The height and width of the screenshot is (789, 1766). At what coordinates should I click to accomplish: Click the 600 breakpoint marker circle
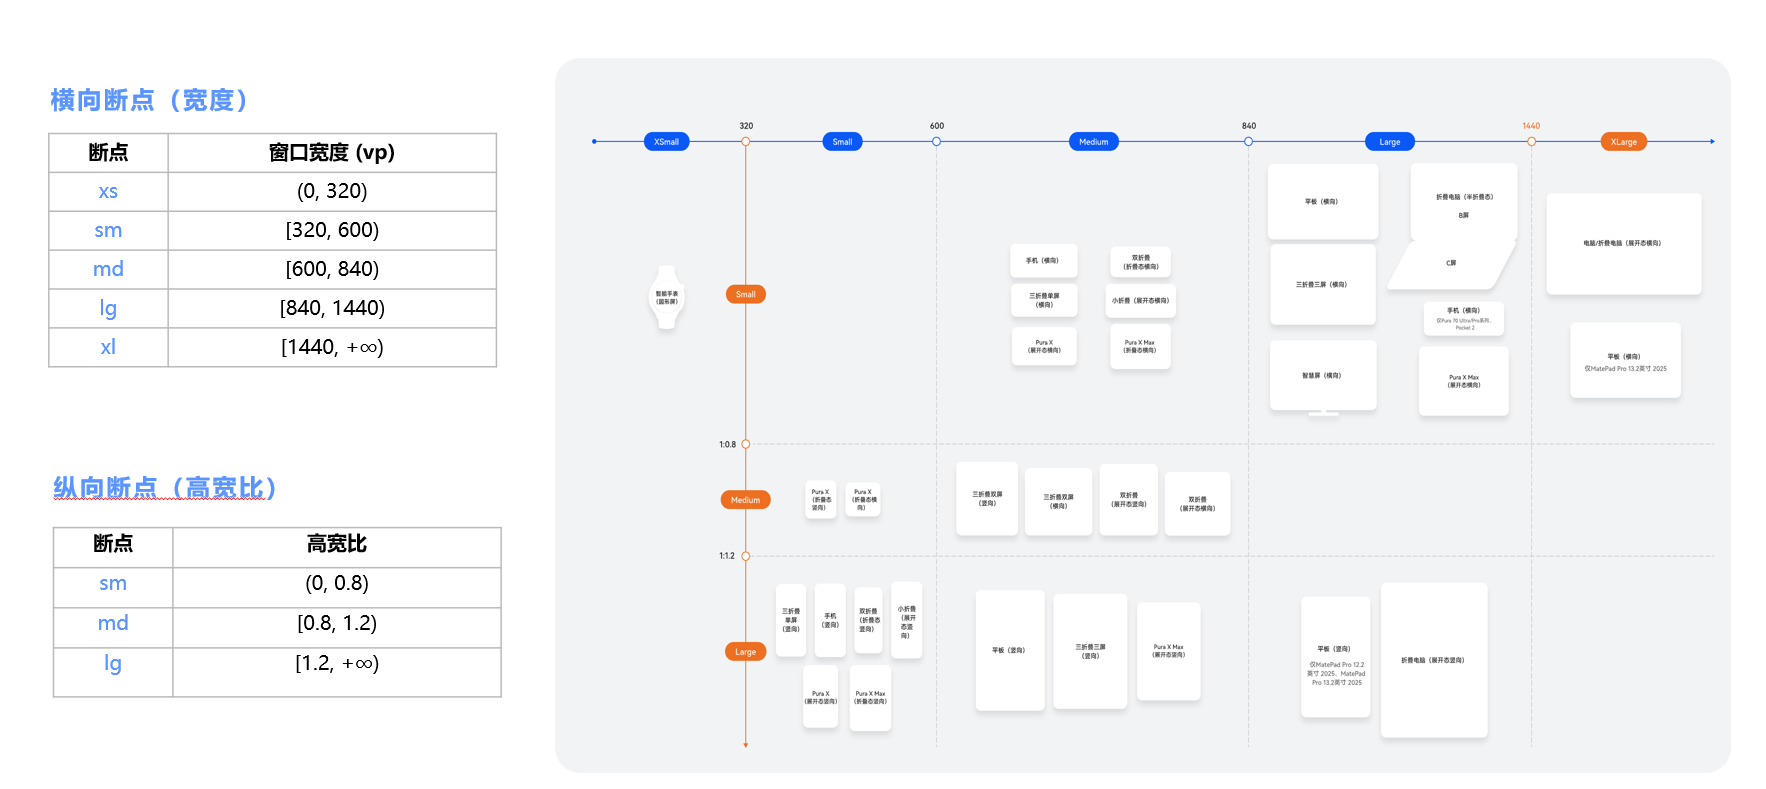tap(937, 142)
